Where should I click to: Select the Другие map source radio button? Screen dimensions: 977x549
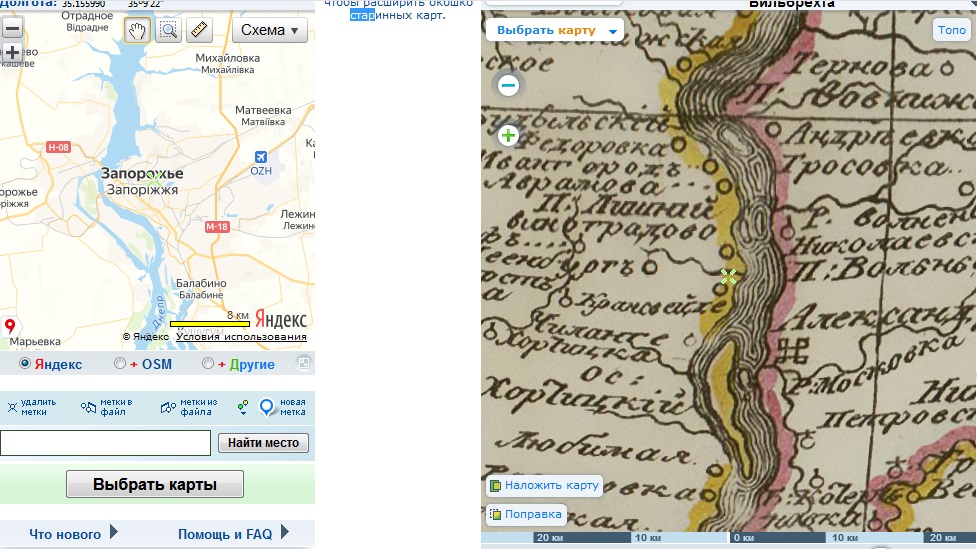click(x=208, y=364)
